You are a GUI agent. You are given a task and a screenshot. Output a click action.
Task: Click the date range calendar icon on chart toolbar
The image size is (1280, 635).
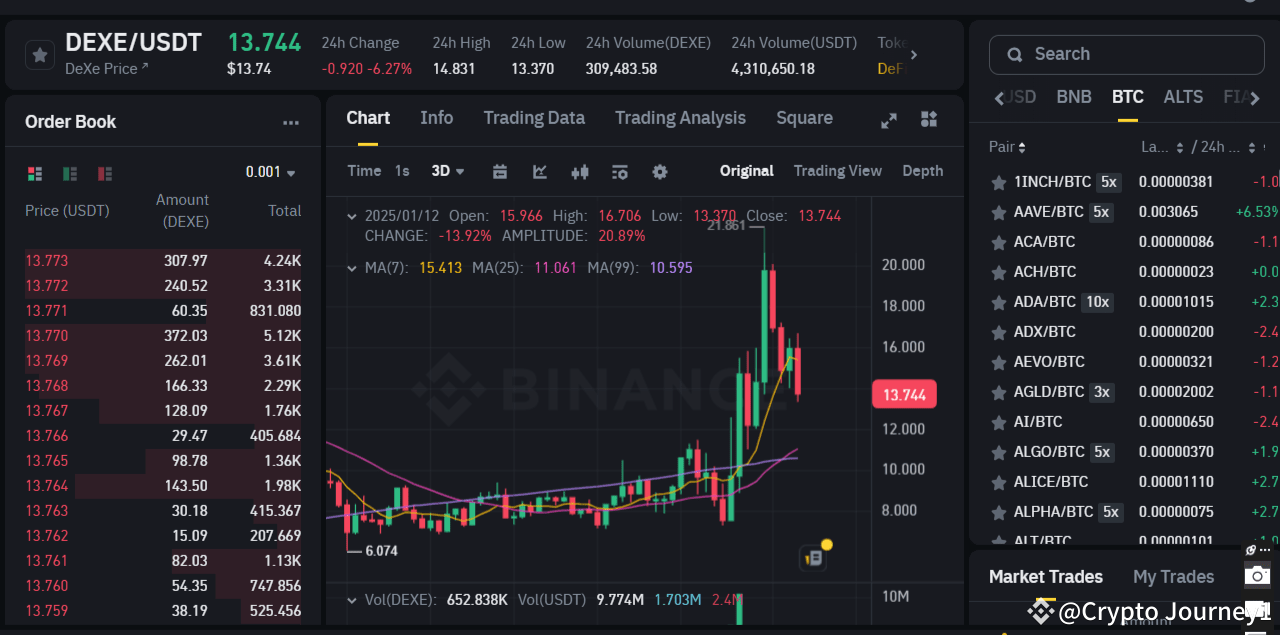coord(500,172)
